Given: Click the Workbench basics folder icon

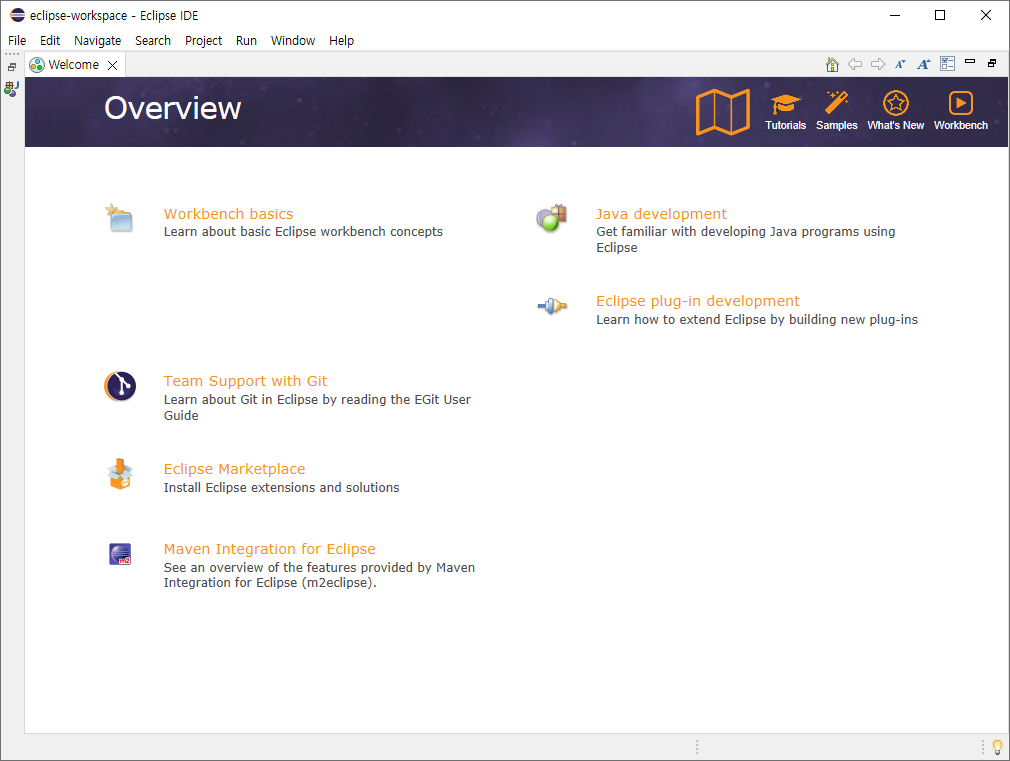Looking at the screenshot, I should [x=119, y=218].
